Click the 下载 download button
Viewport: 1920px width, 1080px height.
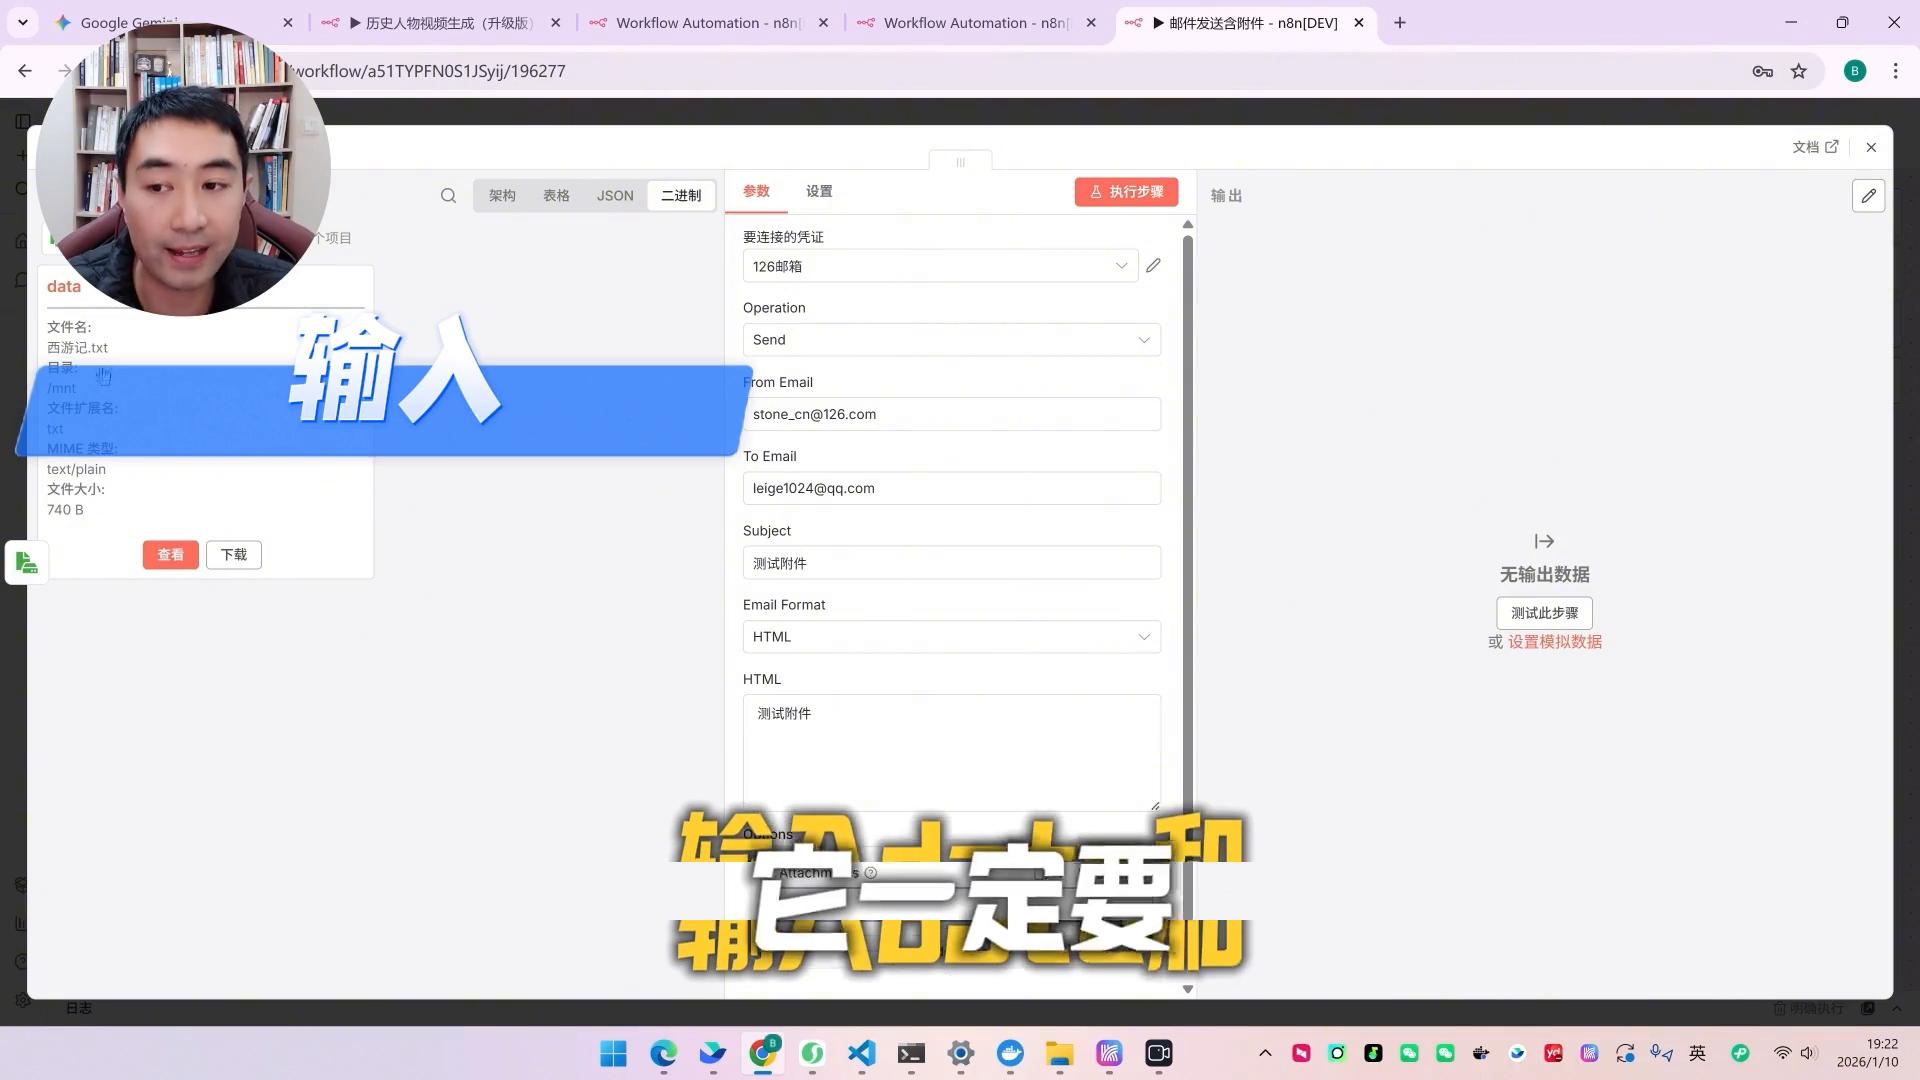[234, 555]
